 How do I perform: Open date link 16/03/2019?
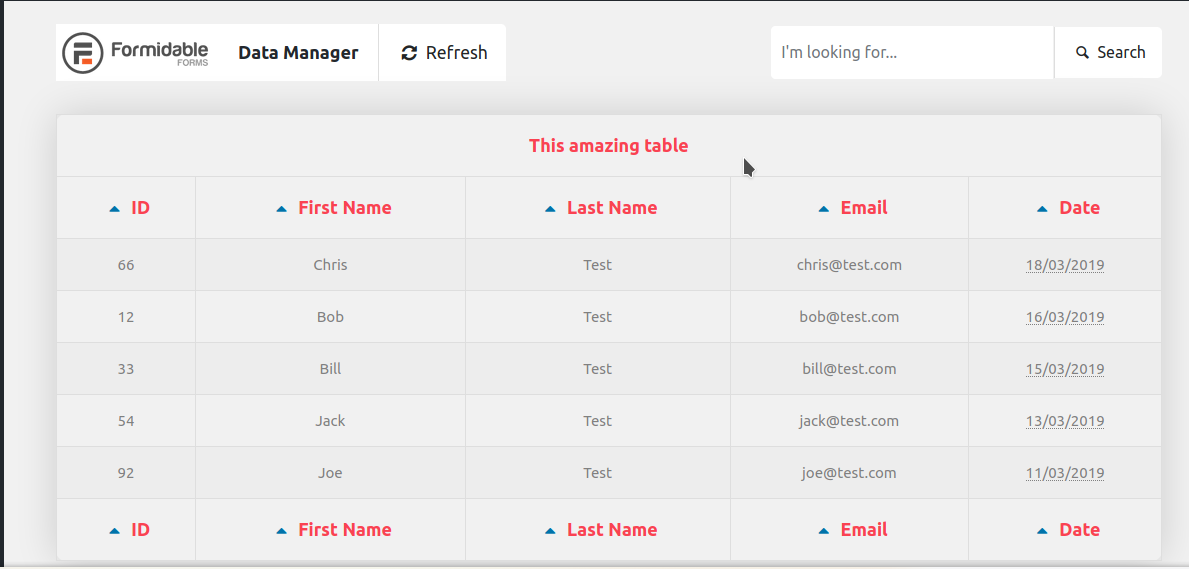tap(1065, 317)
